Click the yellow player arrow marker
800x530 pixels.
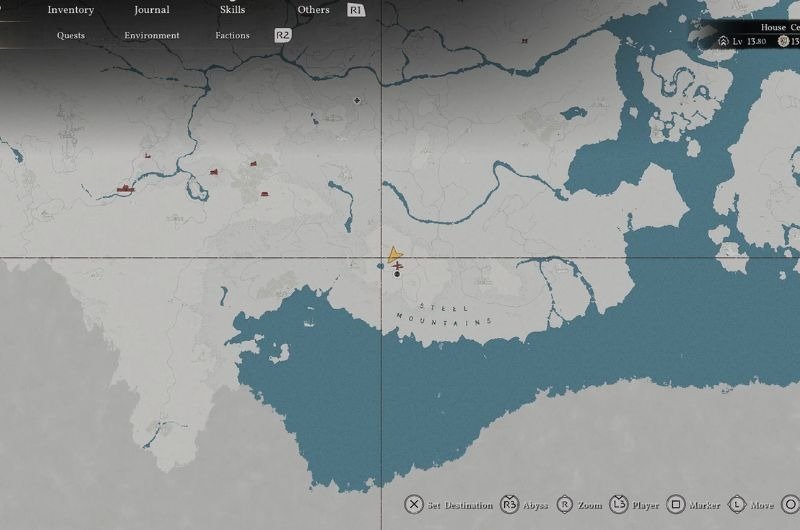click(x=395, y=255)
